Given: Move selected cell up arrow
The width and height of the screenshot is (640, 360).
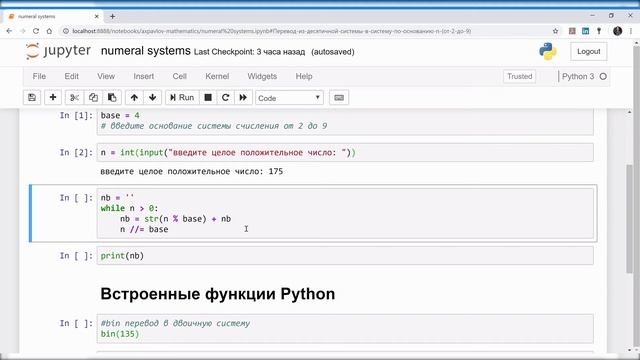Looking at the screenshot, I should pos(134,98).
